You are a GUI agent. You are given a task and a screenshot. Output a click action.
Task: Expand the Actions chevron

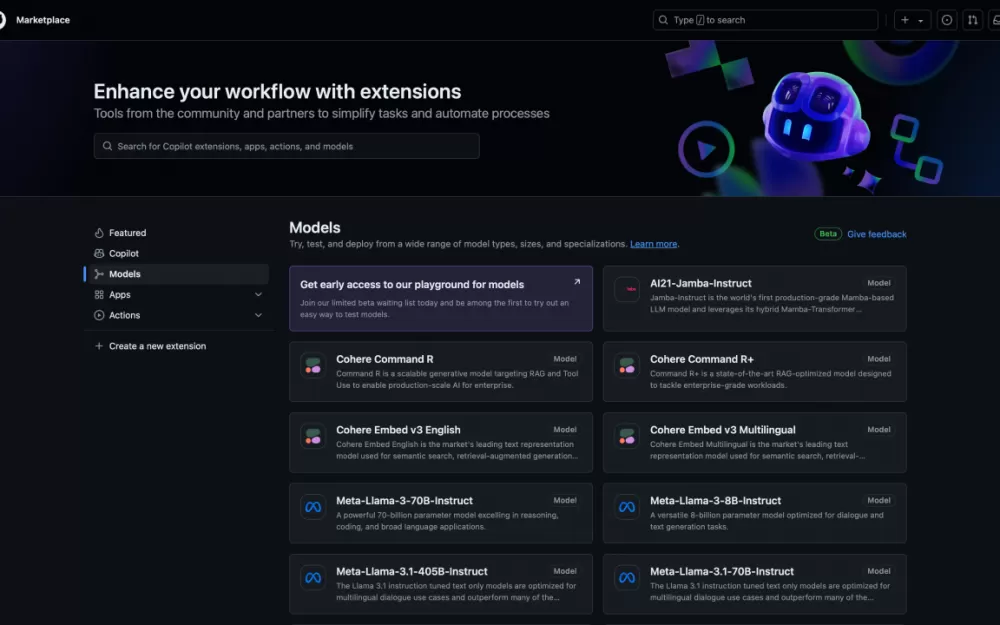258,315
